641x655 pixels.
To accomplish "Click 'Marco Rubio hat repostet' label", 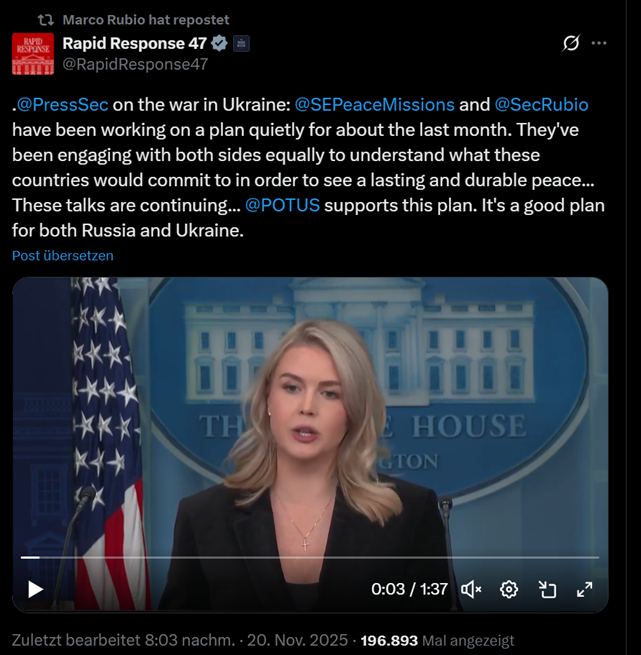I will (x=146, y=20).
